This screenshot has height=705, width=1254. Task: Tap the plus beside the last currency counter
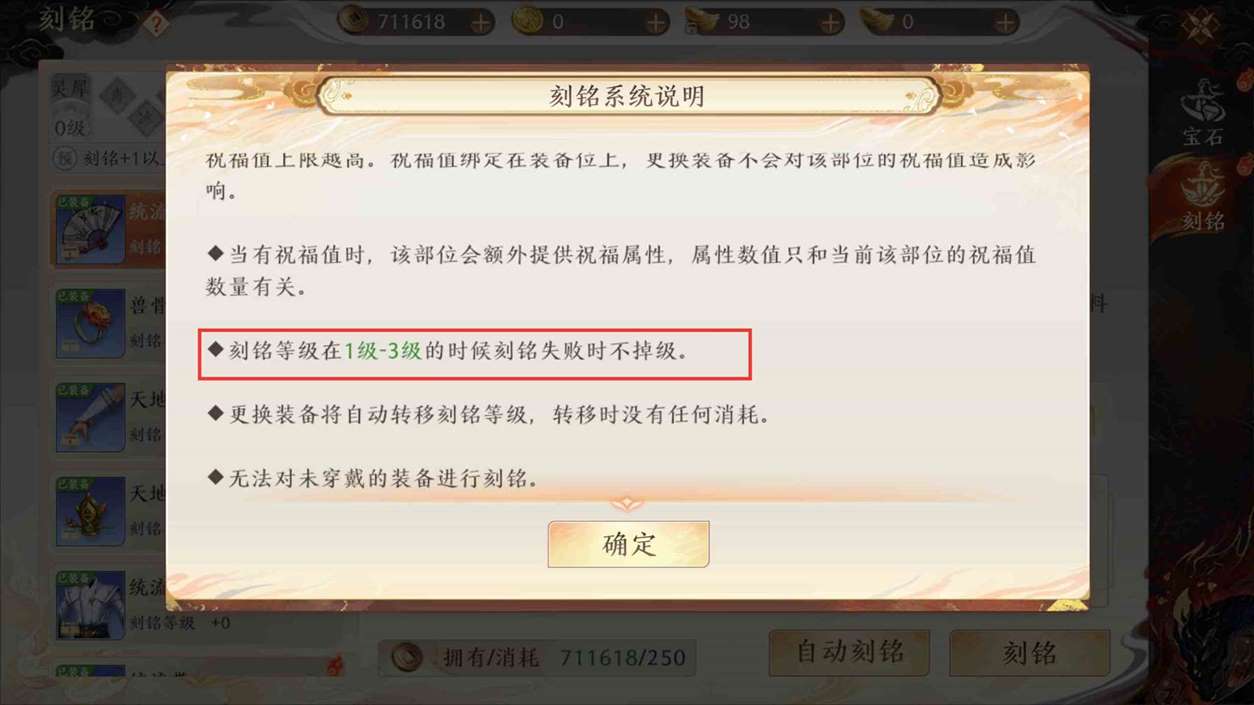(x=1004, y=22)
